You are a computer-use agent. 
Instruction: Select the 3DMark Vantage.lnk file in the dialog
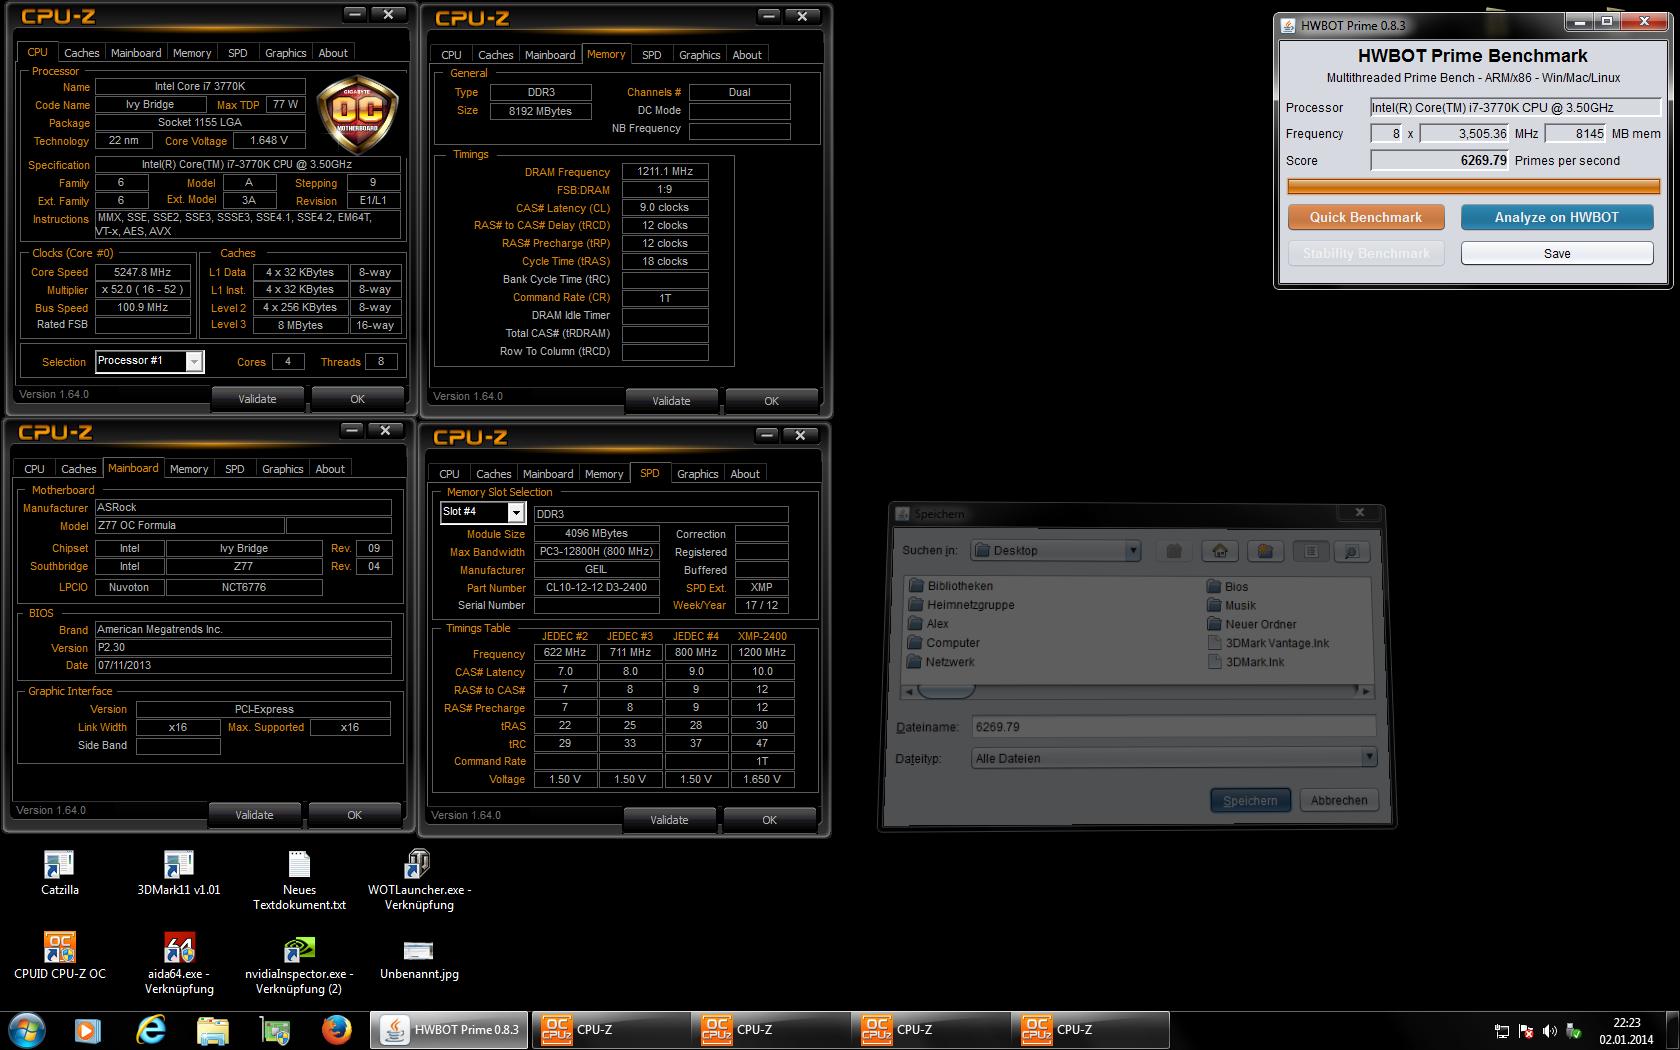(x=1268, y=644)
